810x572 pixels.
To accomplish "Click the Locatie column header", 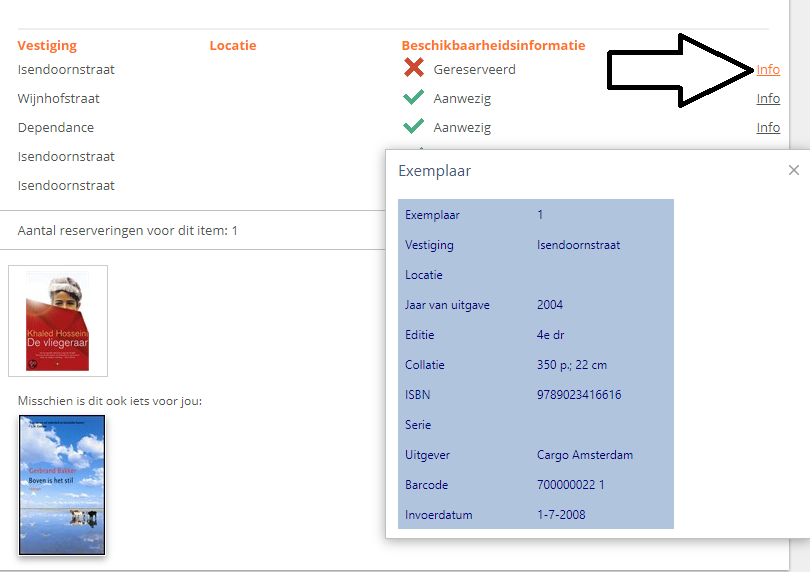I will click(x=233, y=45).
